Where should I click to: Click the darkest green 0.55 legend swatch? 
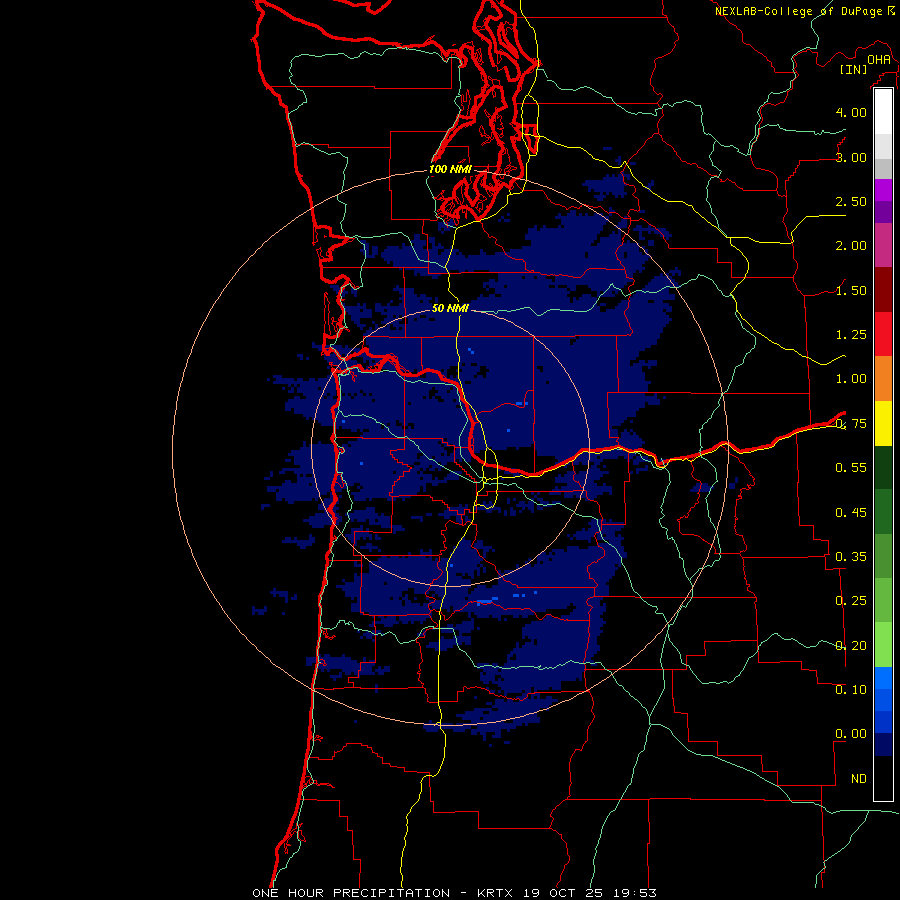pos(883,467)
